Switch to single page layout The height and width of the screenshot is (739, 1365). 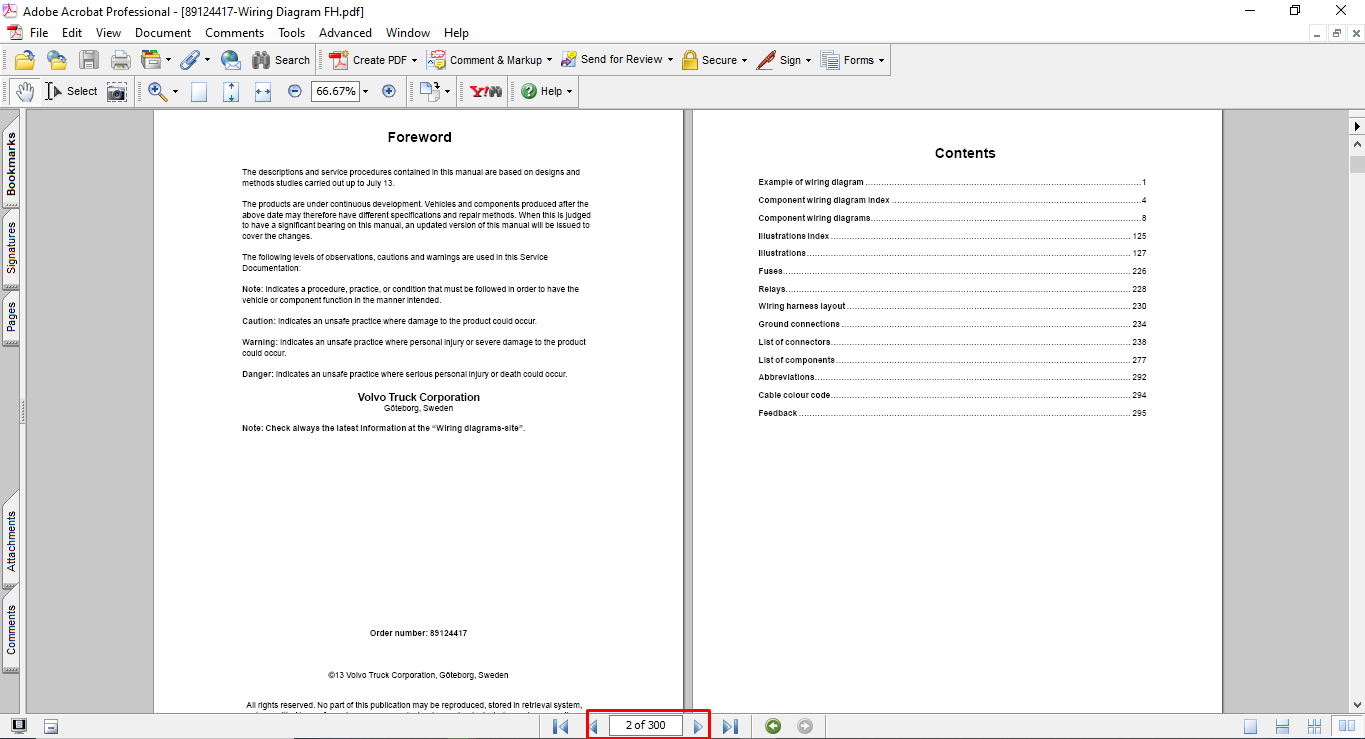coord(1251,726)
